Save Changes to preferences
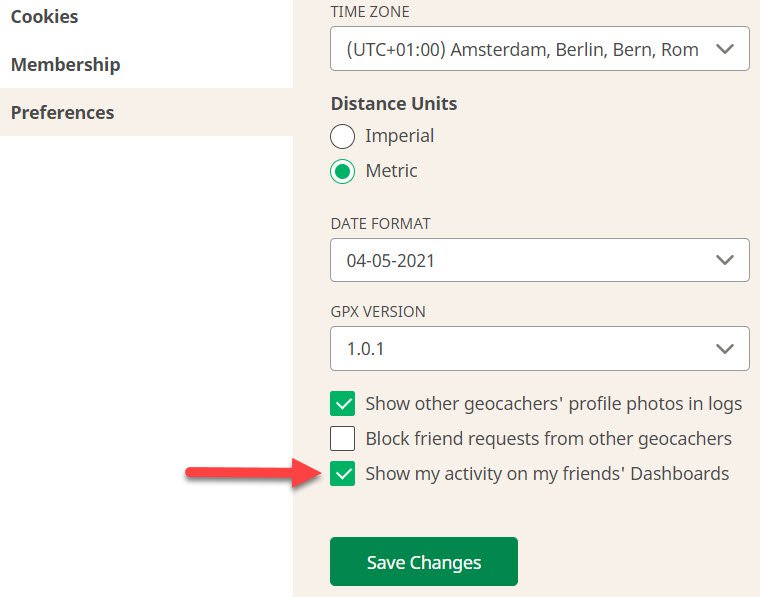Viewport: 760px width, 597px height. 424,562
